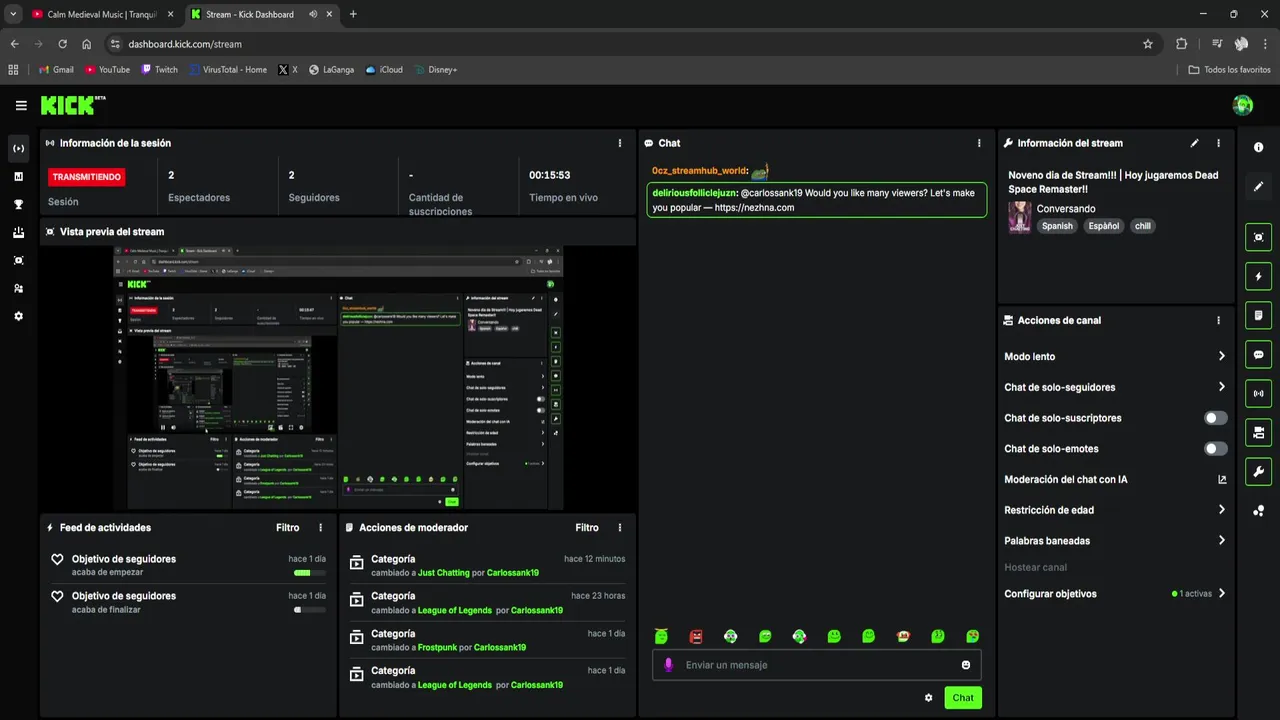The width and height of the screenshot is (1280, 720).
Task: Click the chat bubble icon in right sidebar
Action: click(x=1258, y=354)
